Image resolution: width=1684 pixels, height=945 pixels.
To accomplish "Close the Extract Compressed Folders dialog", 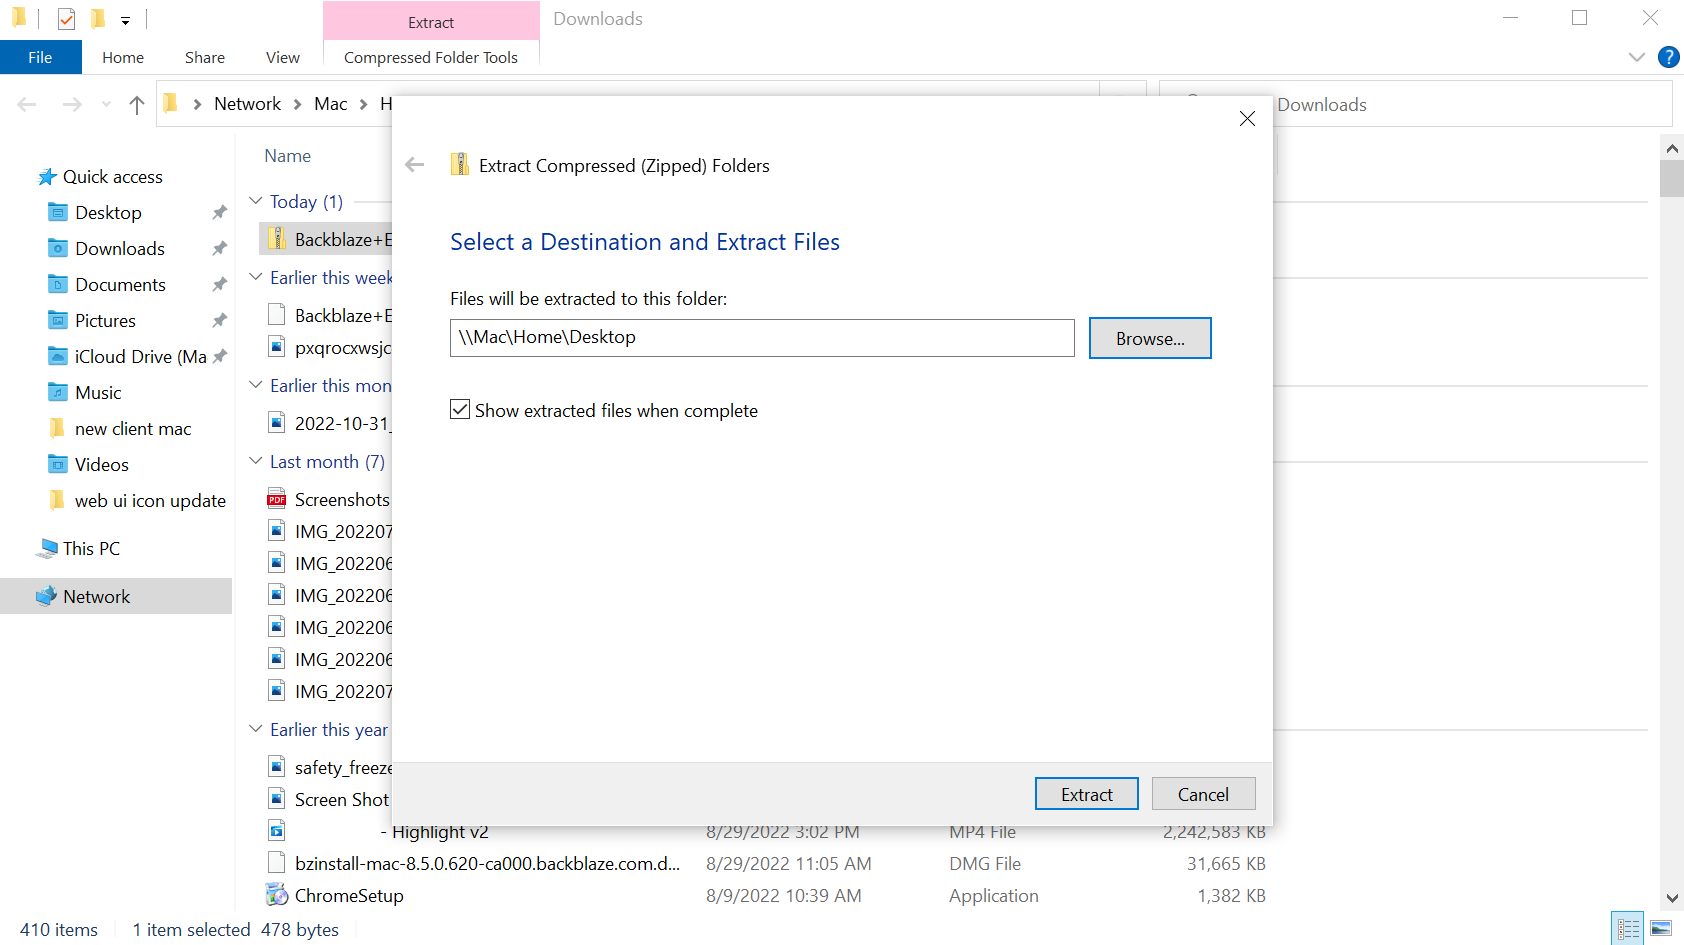I will coord(1247,119).
